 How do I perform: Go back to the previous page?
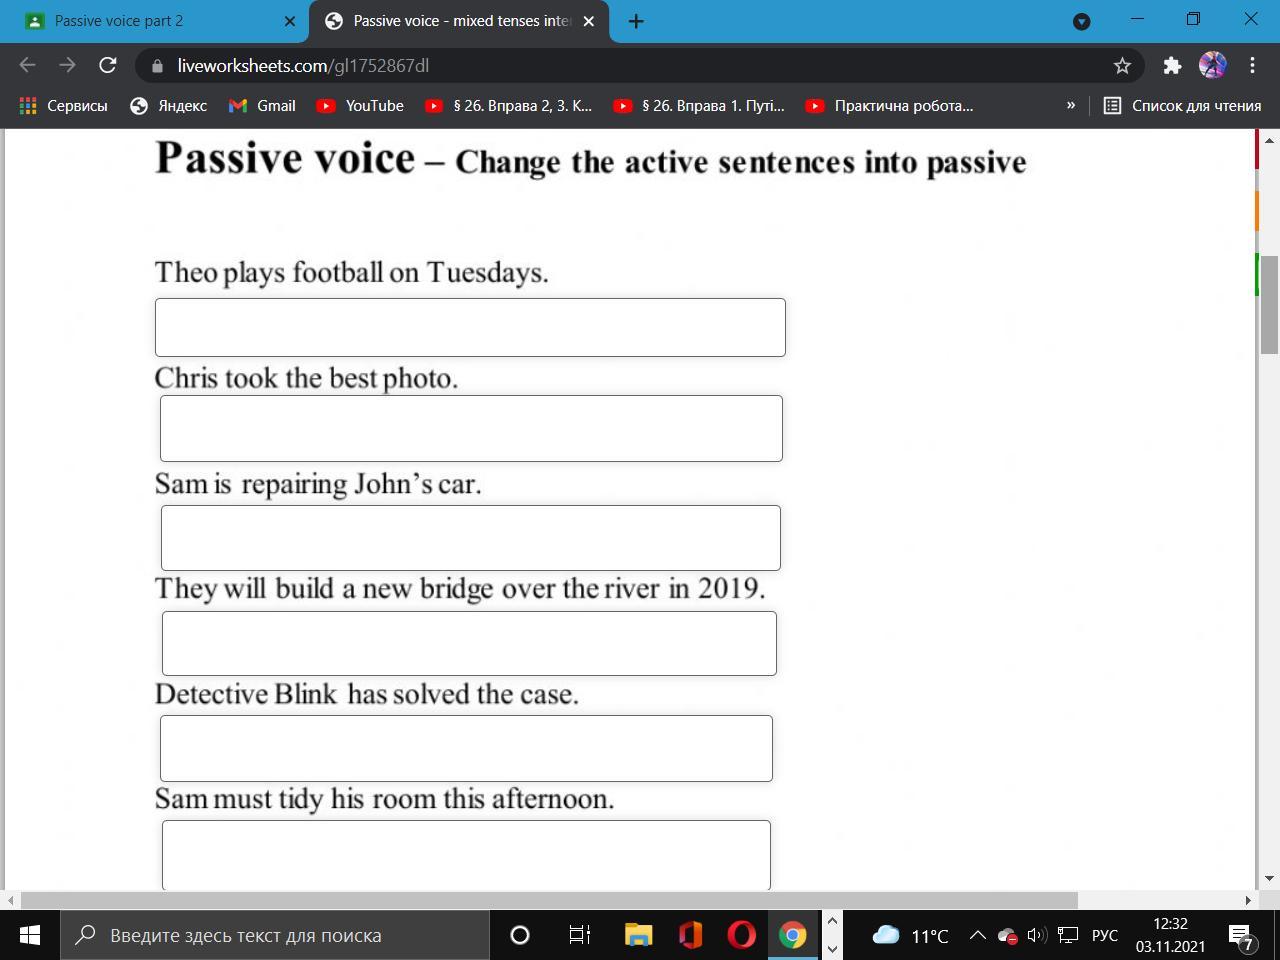click(27, 65)
